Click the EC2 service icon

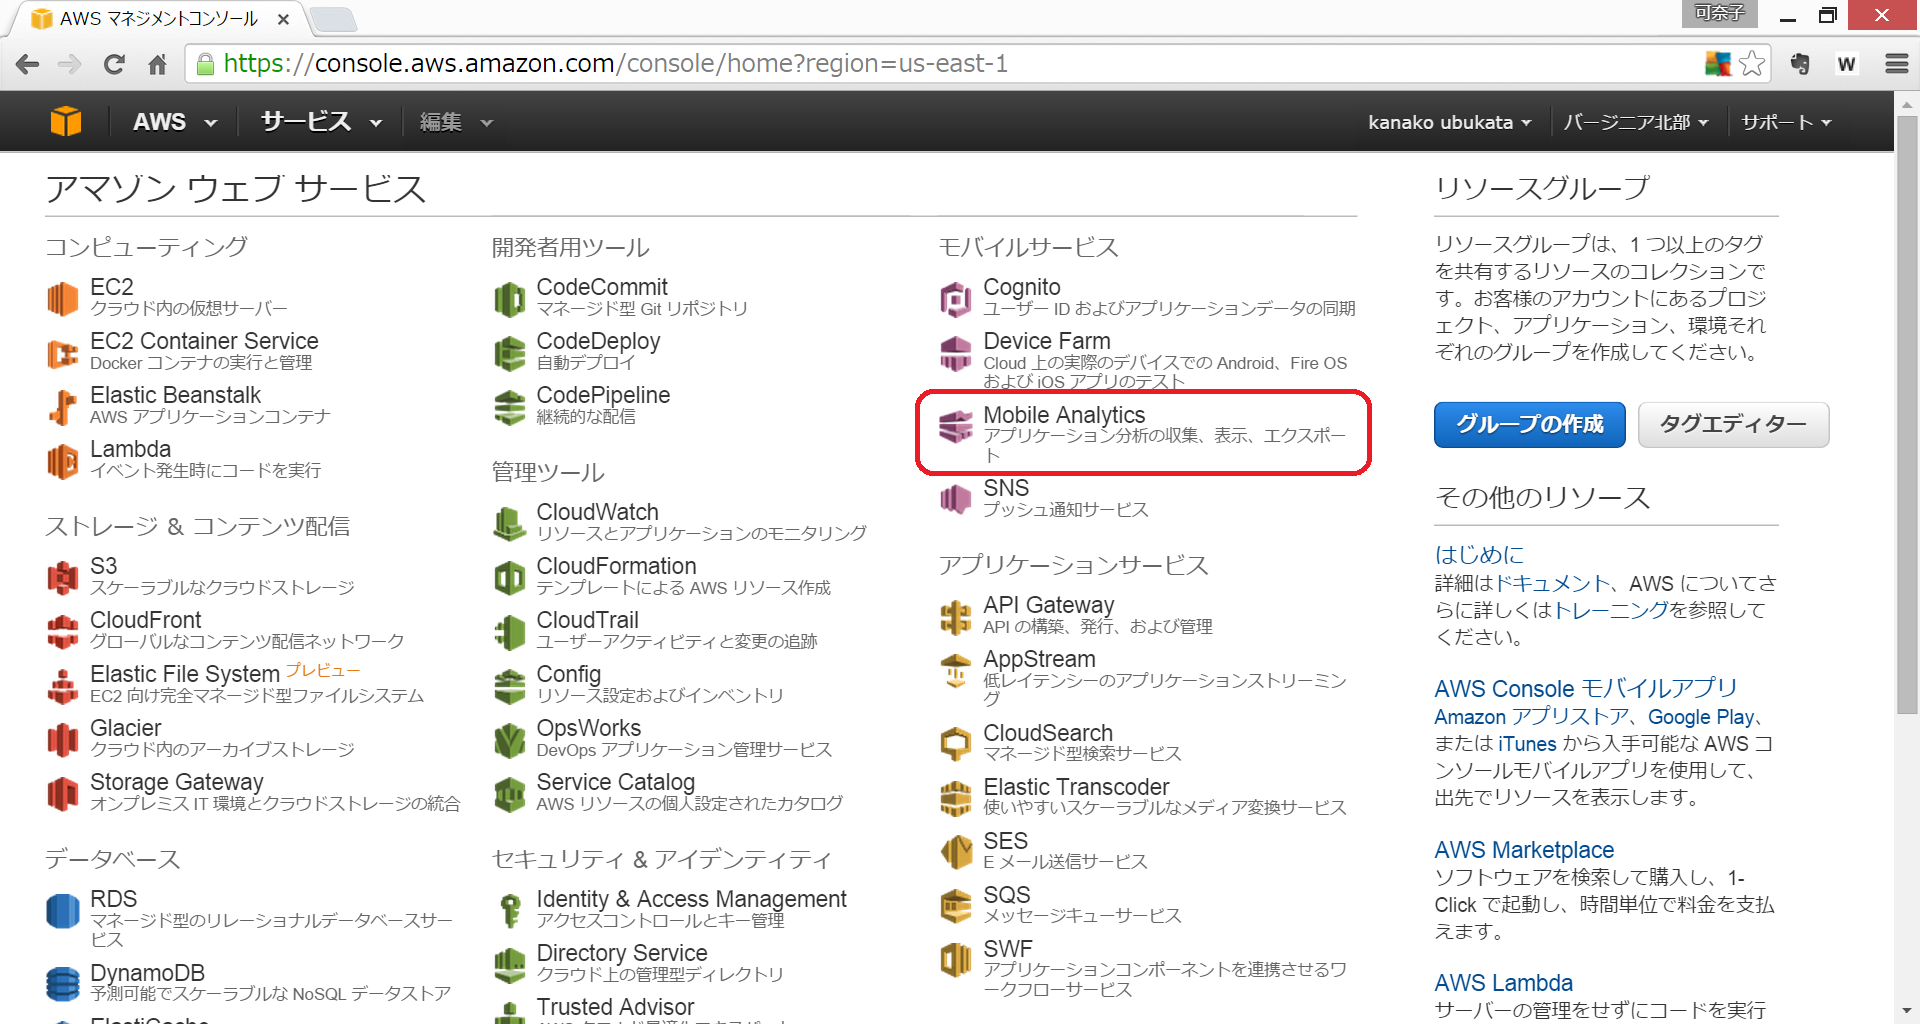click(62, 298)
